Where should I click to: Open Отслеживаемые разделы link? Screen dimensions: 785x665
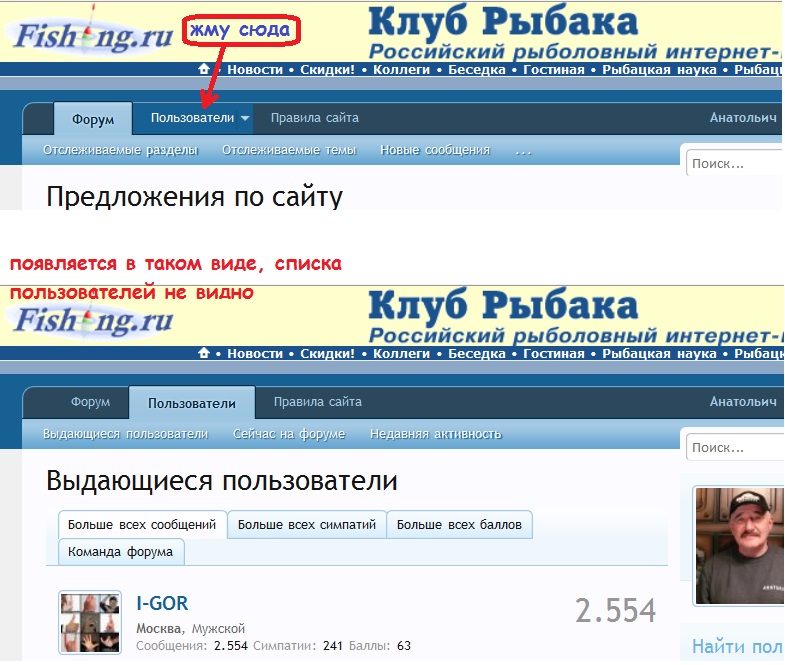pos(120,150)
